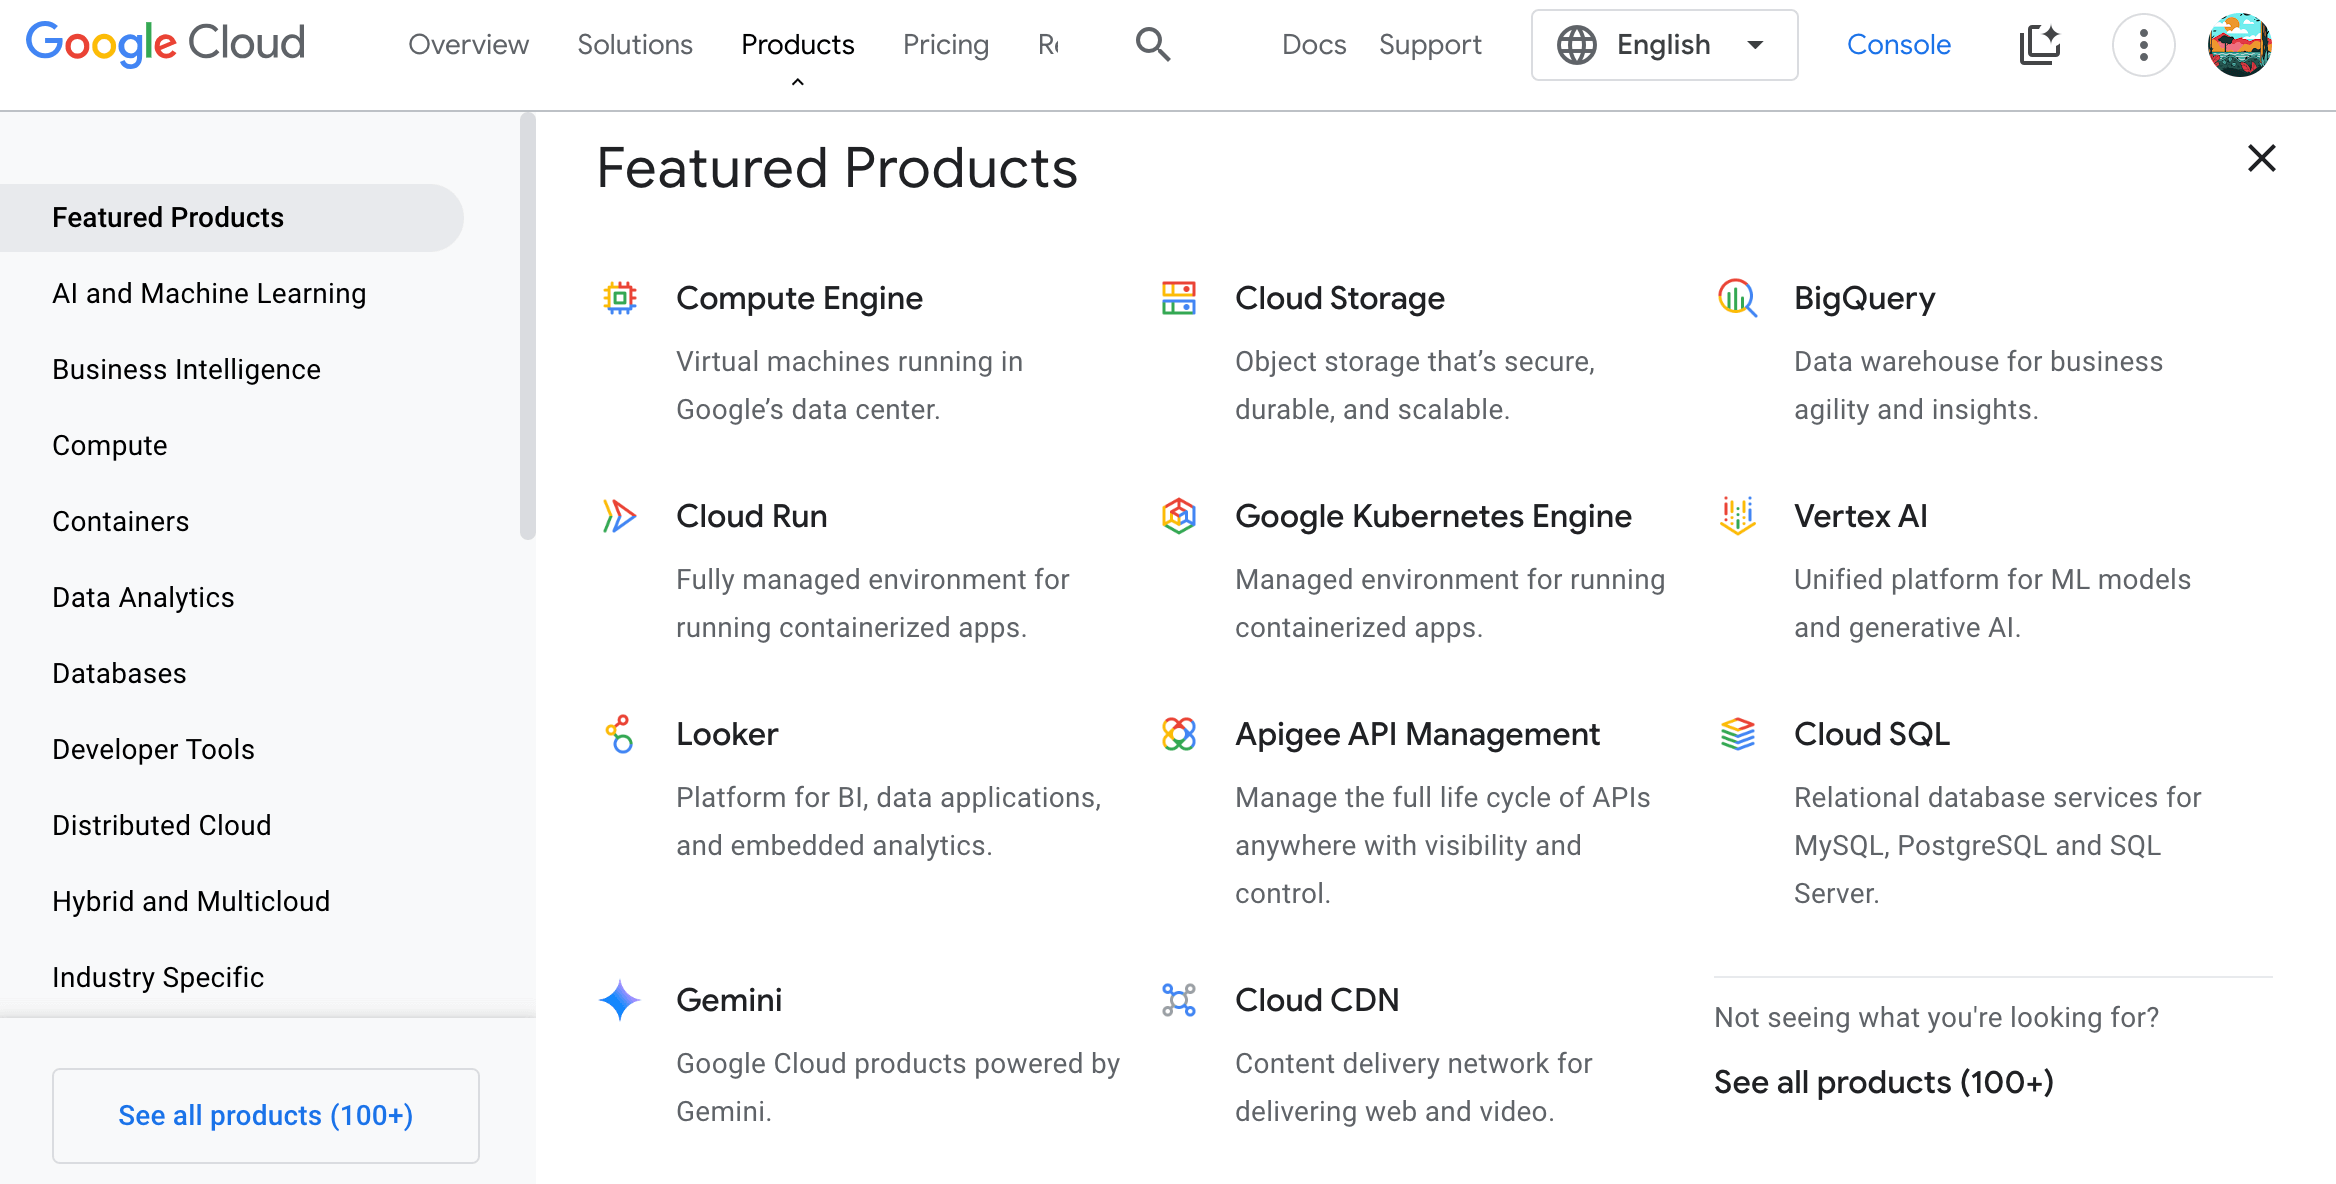Open the Cloud SQL product title
This screenshot has width=2336, height=1184.
pyautogui.click(x=1872, y=734)
